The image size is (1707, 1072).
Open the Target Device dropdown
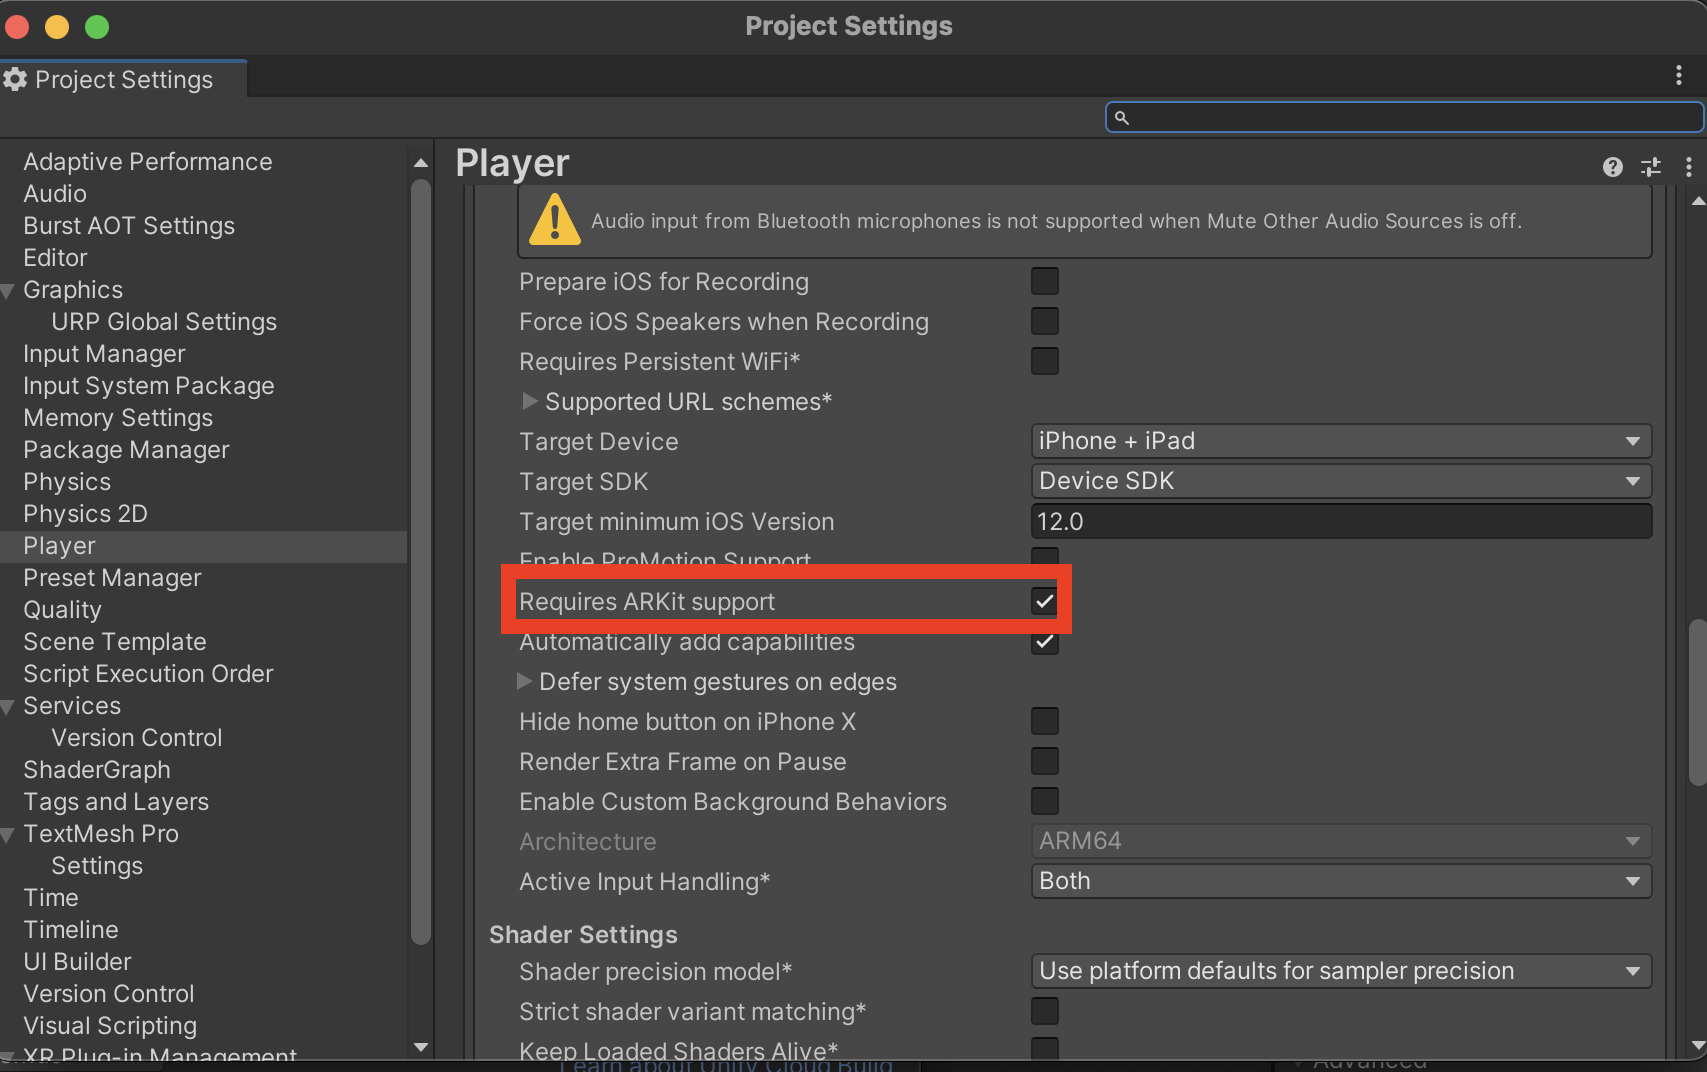[1341, 441]
